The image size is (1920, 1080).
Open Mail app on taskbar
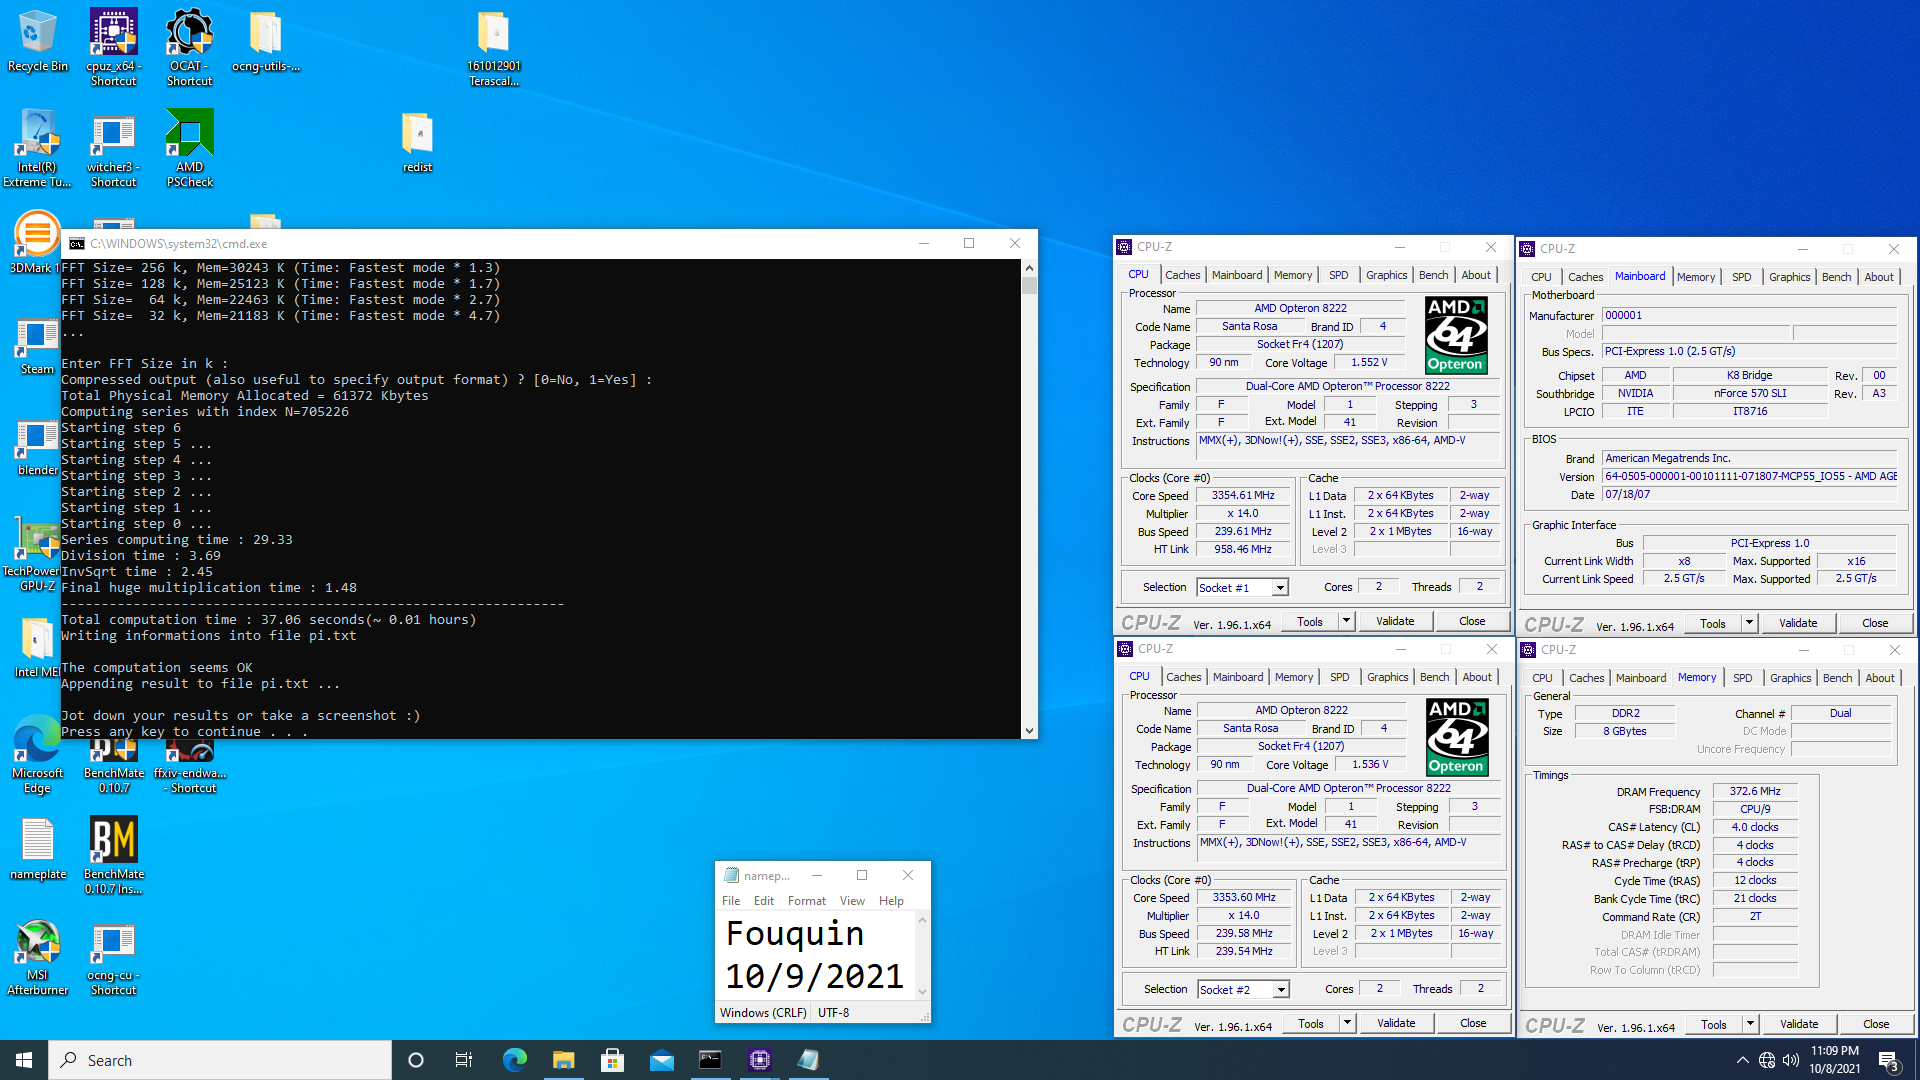(x=661, y=1060)
